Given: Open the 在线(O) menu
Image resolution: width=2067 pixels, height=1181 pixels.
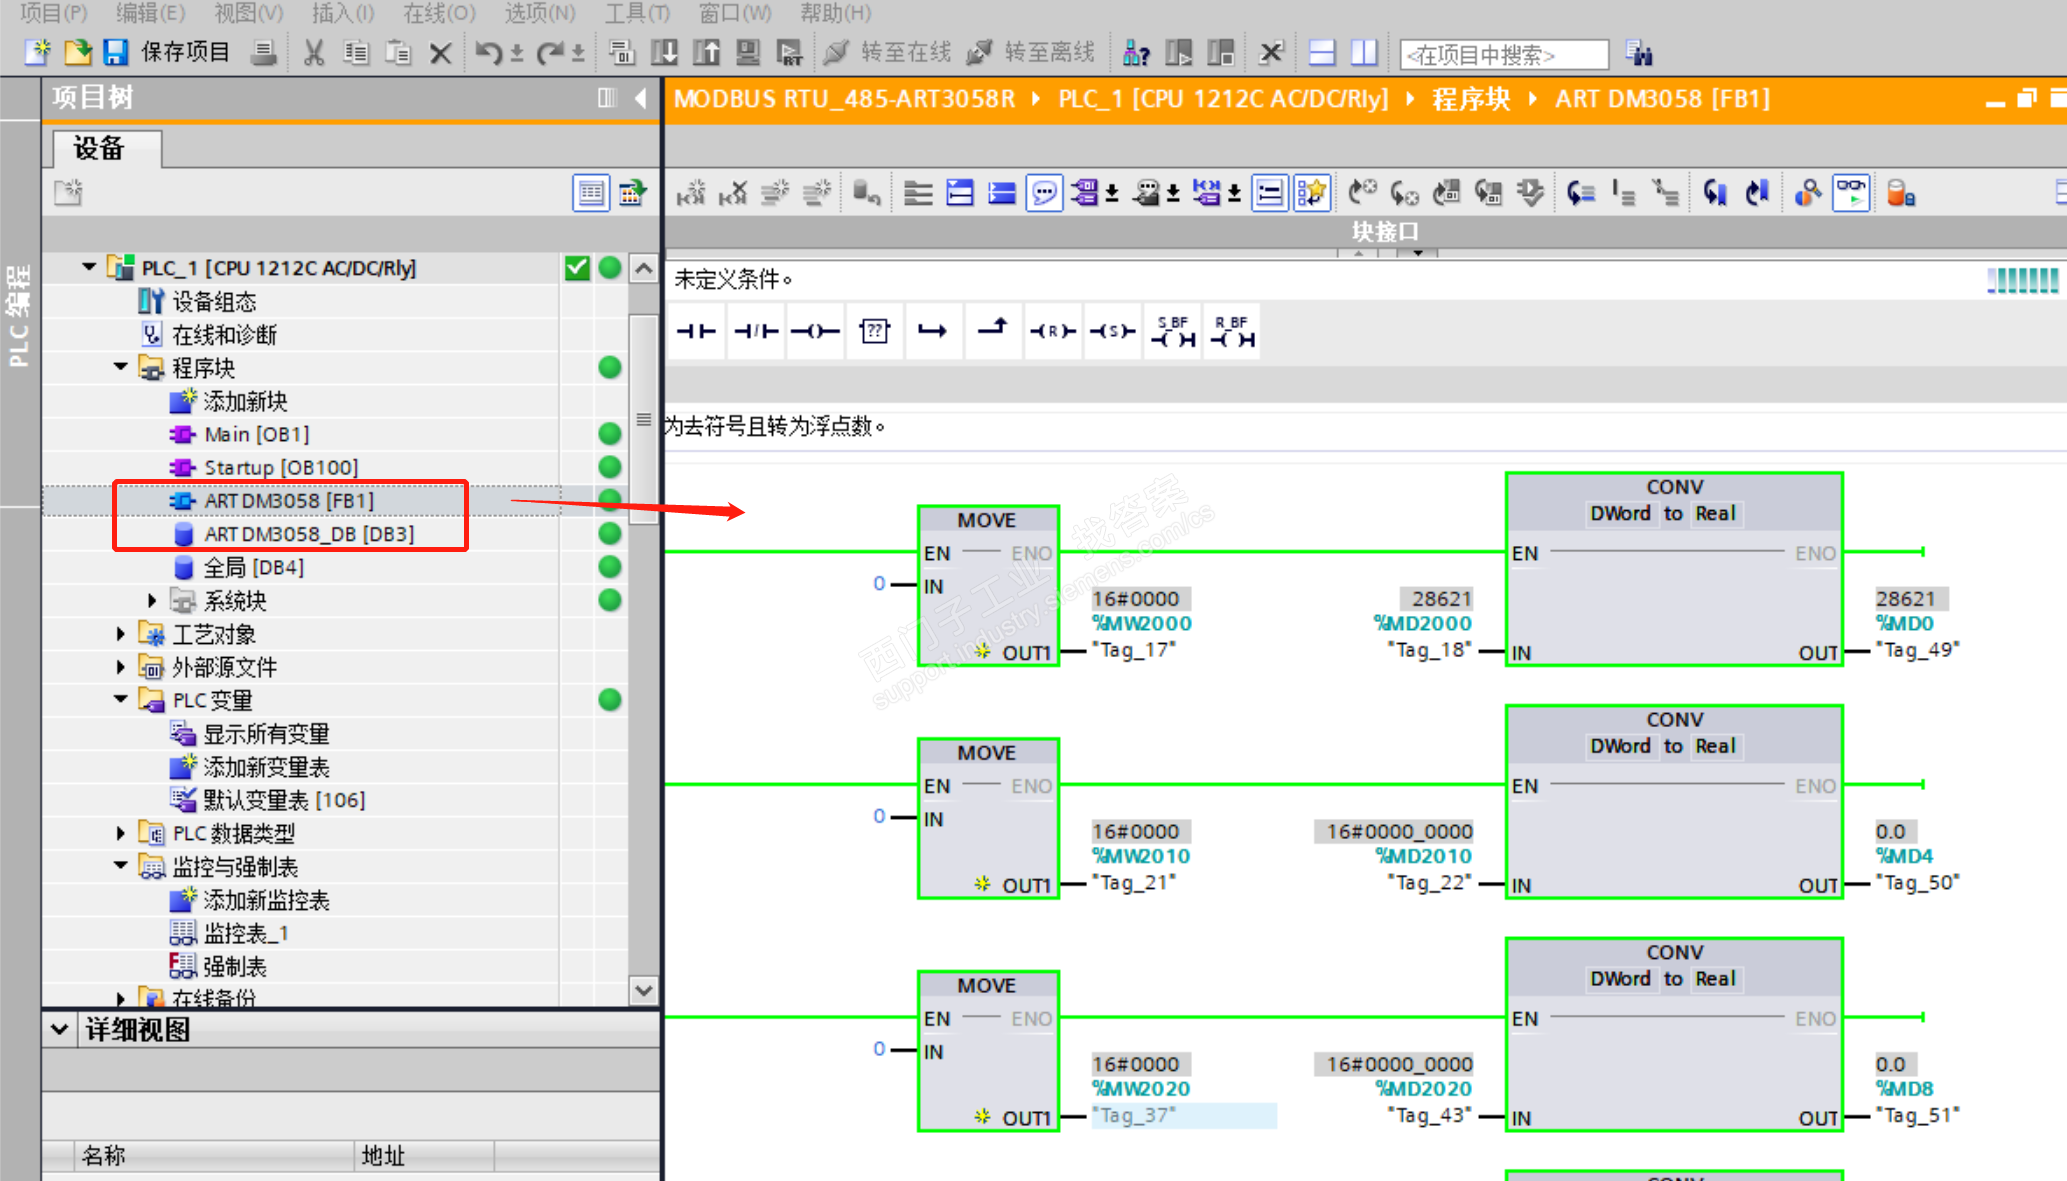Looking at the screenshot, I should point(439,13).
